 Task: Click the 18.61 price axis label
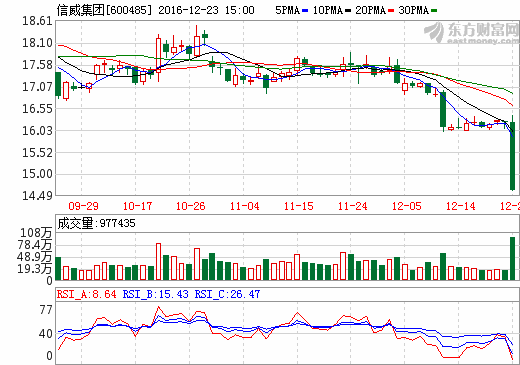click(37, 21)
